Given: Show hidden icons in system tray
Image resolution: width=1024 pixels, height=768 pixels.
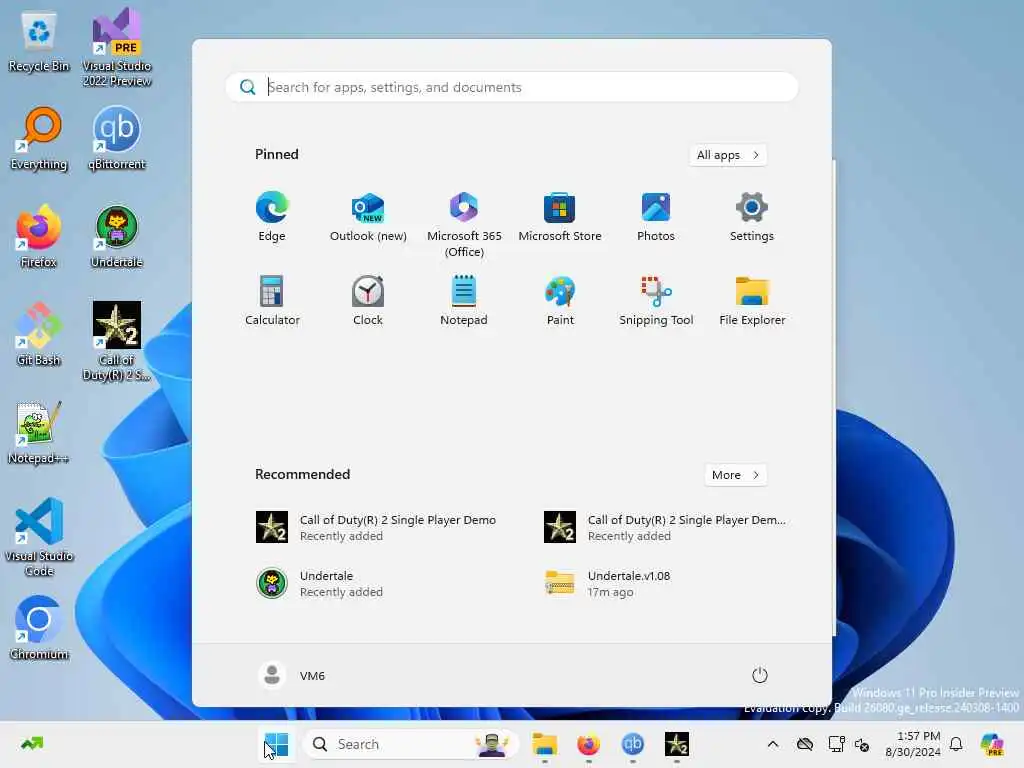Looking at the screenshot, I should click(773, 744).
